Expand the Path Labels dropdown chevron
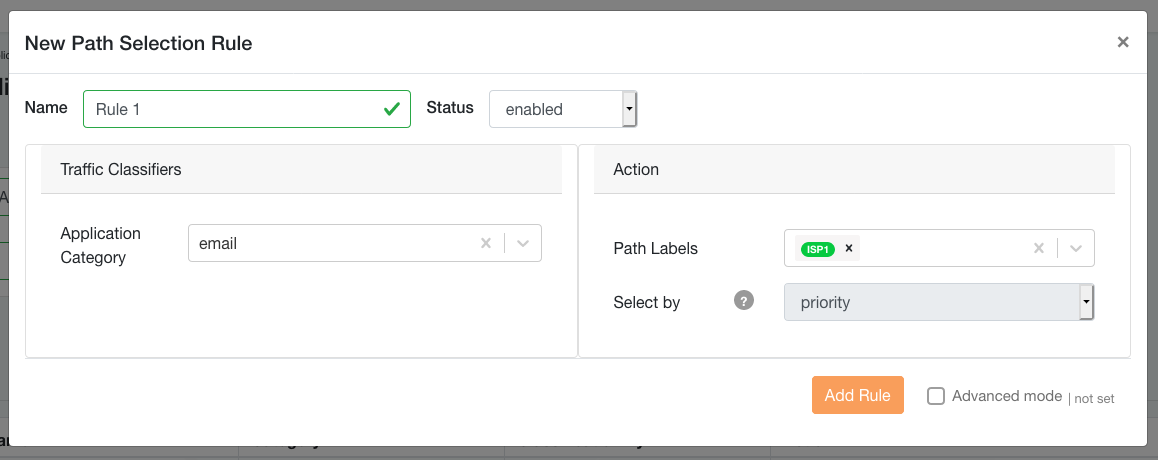 (1076, 249)
